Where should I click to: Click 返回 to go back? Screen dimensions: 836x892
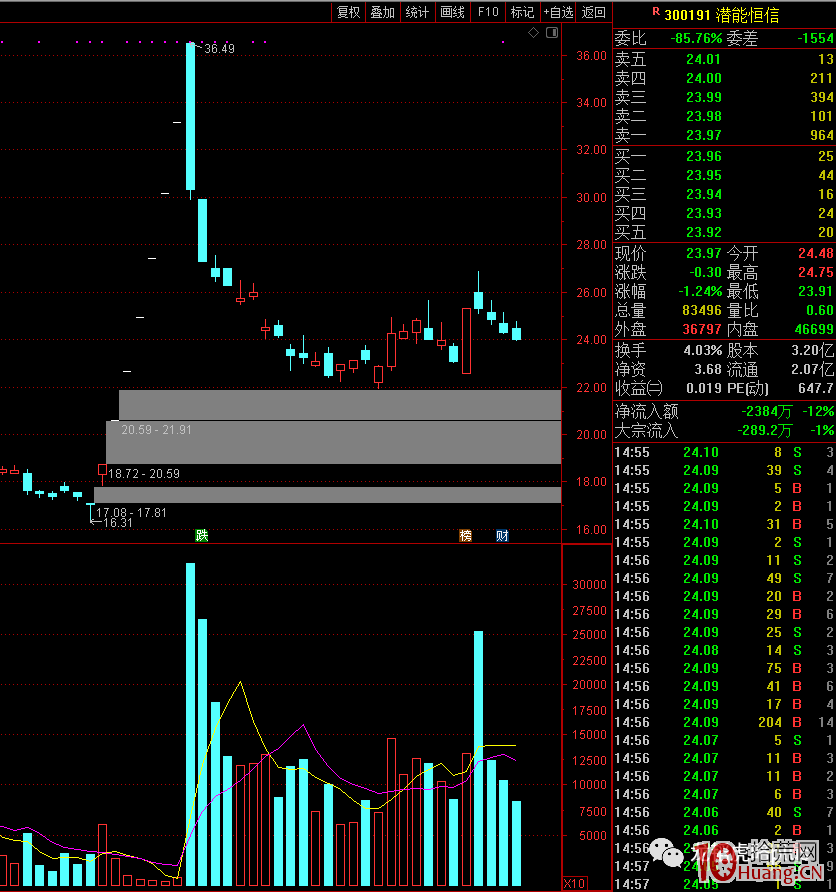(x=594, y=12)
